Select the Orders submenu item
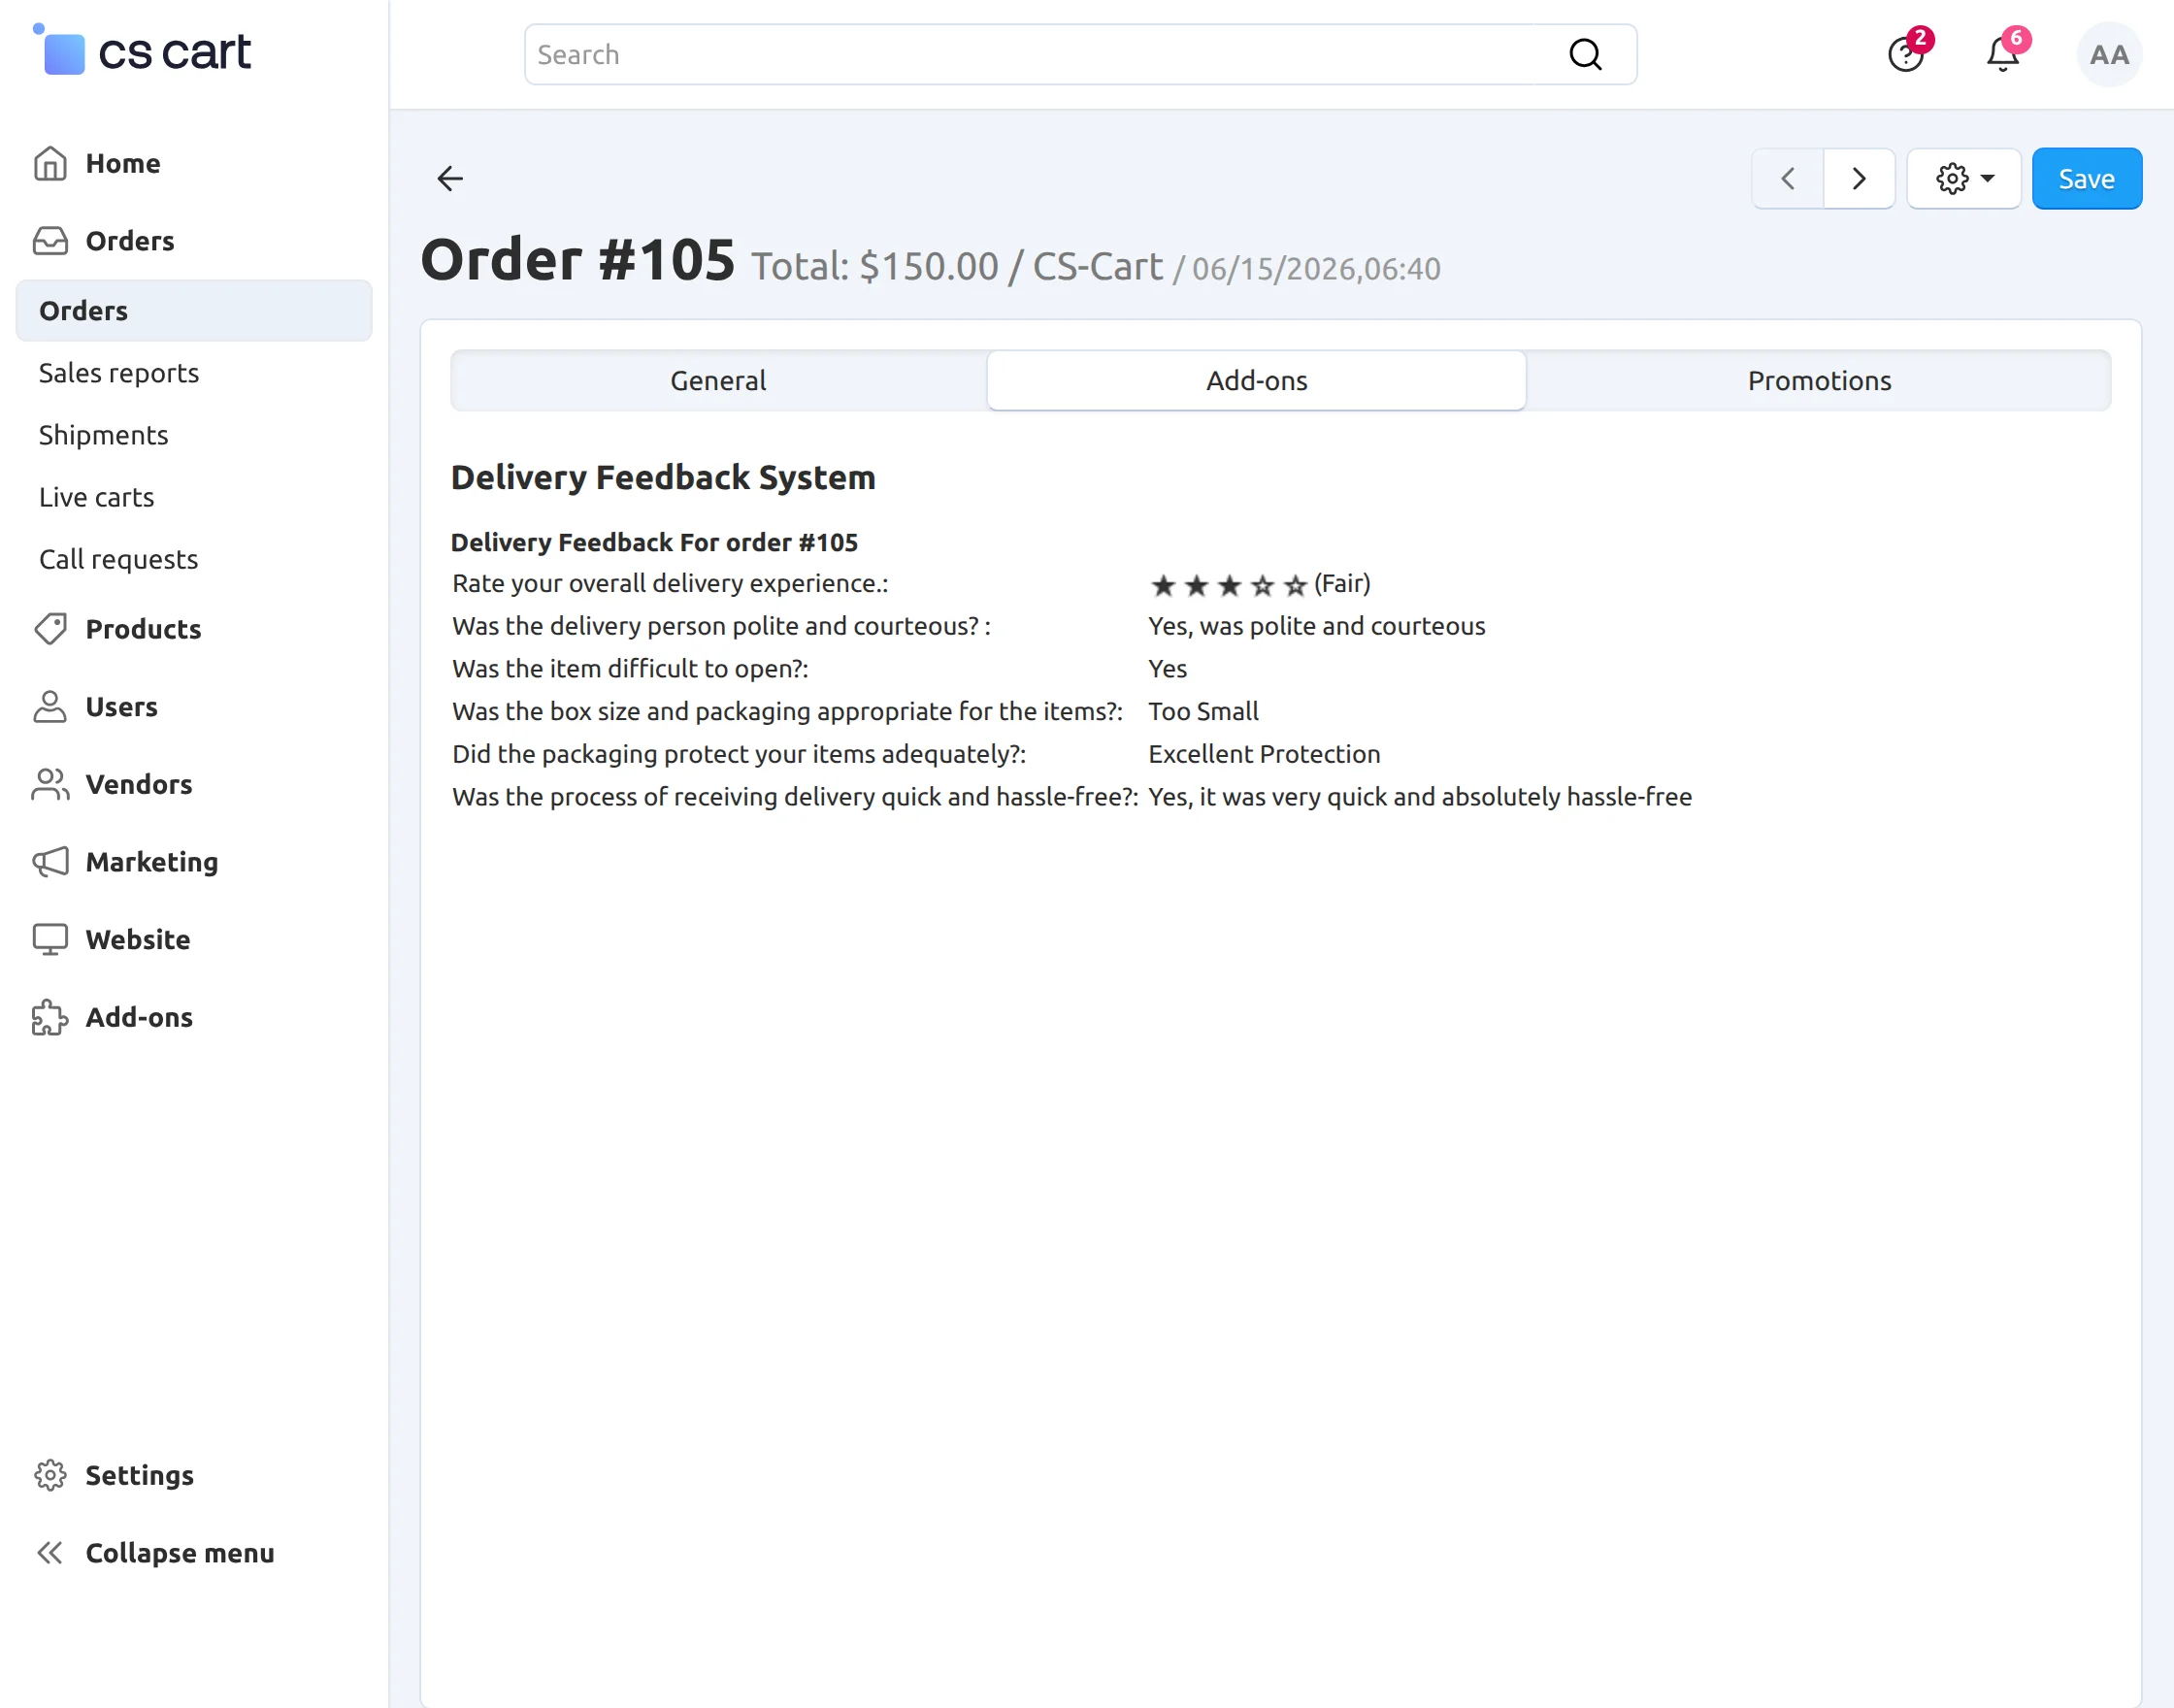 194,311
